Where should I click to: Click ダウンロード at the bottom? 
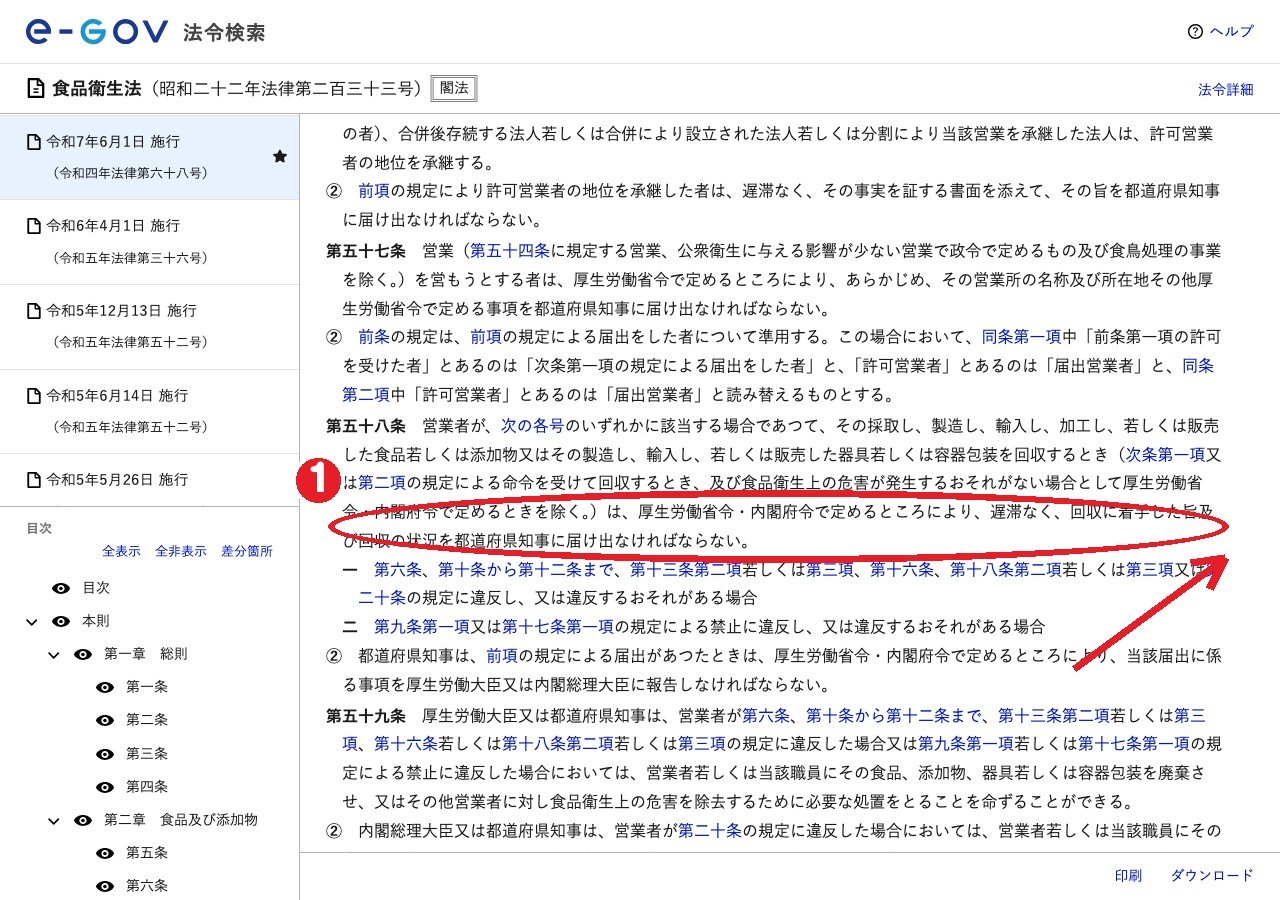(x=1212, y=875)
